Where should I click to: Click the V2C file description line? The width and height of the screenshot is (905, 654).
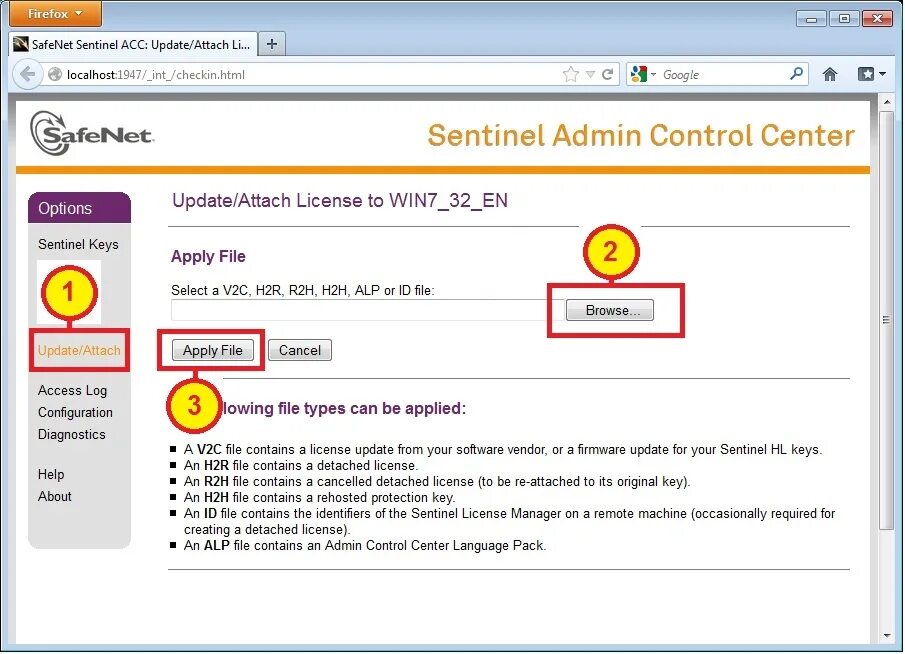coord(503,450)
